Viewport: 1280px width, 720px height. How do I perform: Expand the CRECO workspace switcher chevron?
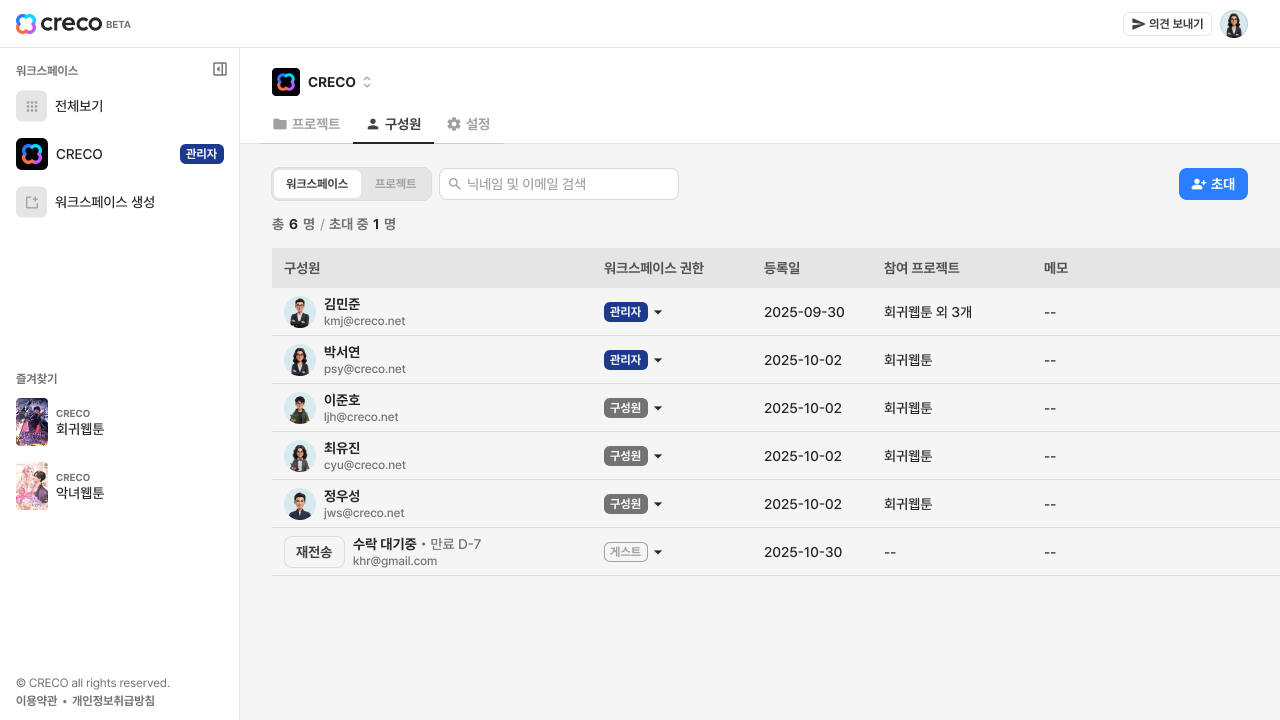367,82
